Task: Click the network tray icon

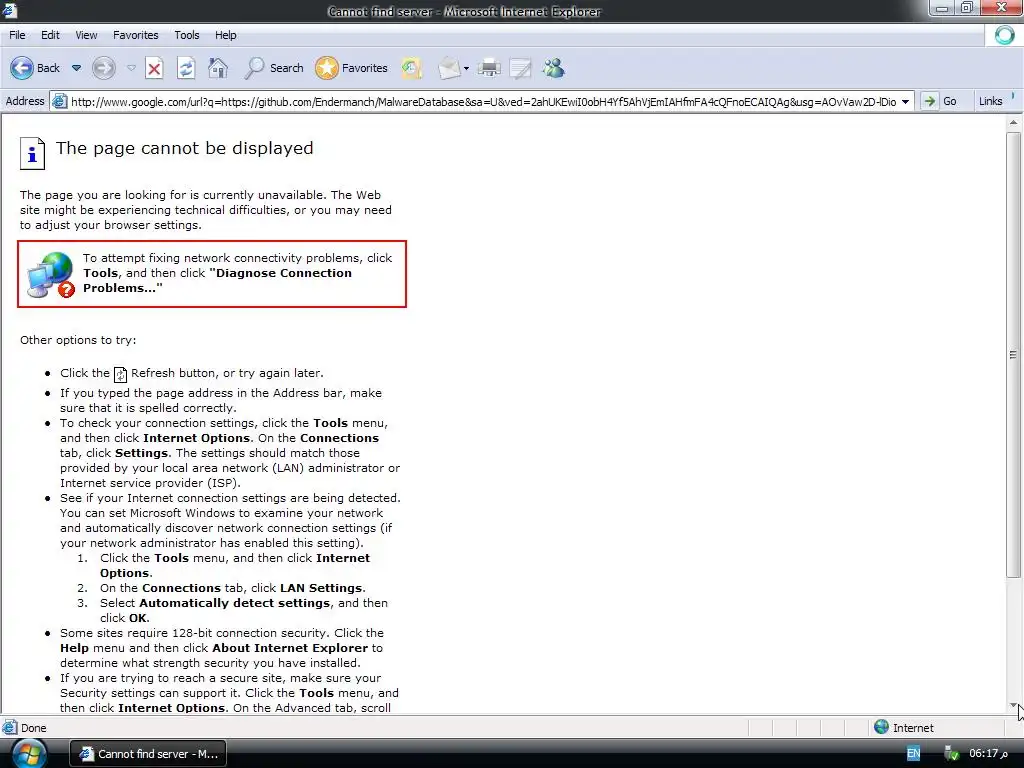Action: (952, 754)
